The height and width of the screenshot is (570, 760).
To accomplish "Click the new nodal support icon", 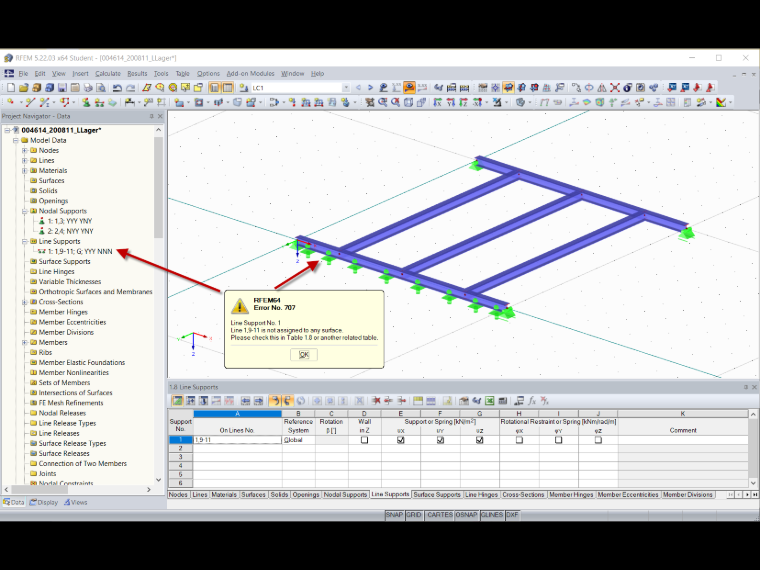I will click(86, 102).
